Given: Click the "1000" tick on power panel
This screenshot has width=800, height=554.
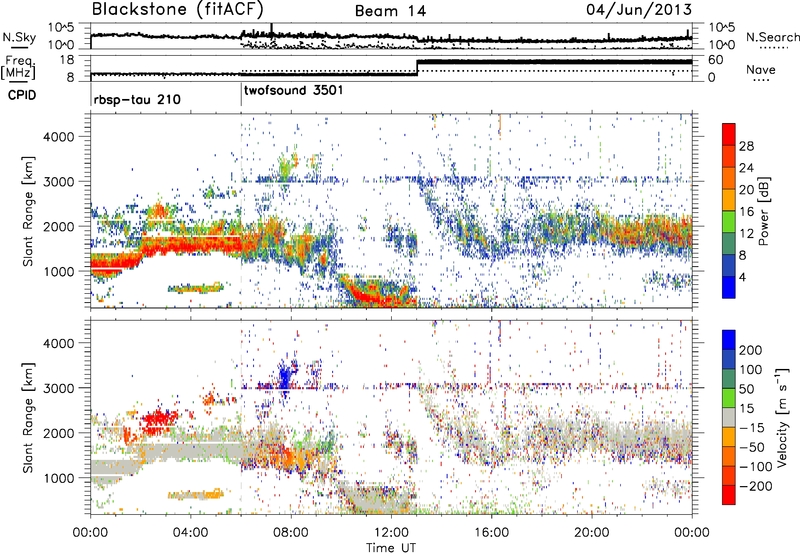Looking at the screenshot, I should 58,271.
